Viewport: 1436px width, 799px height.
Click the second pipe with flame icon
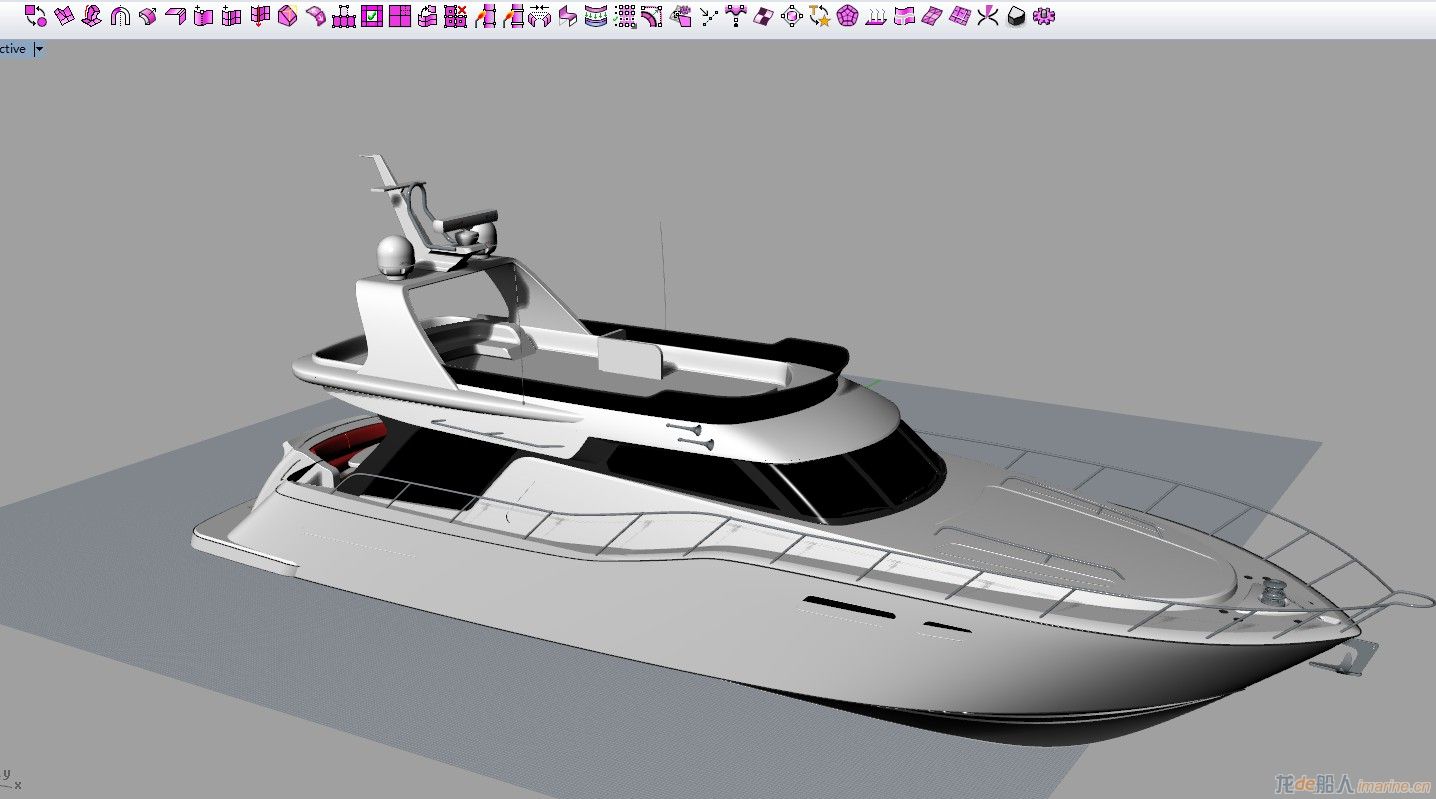tap(512, 16)
